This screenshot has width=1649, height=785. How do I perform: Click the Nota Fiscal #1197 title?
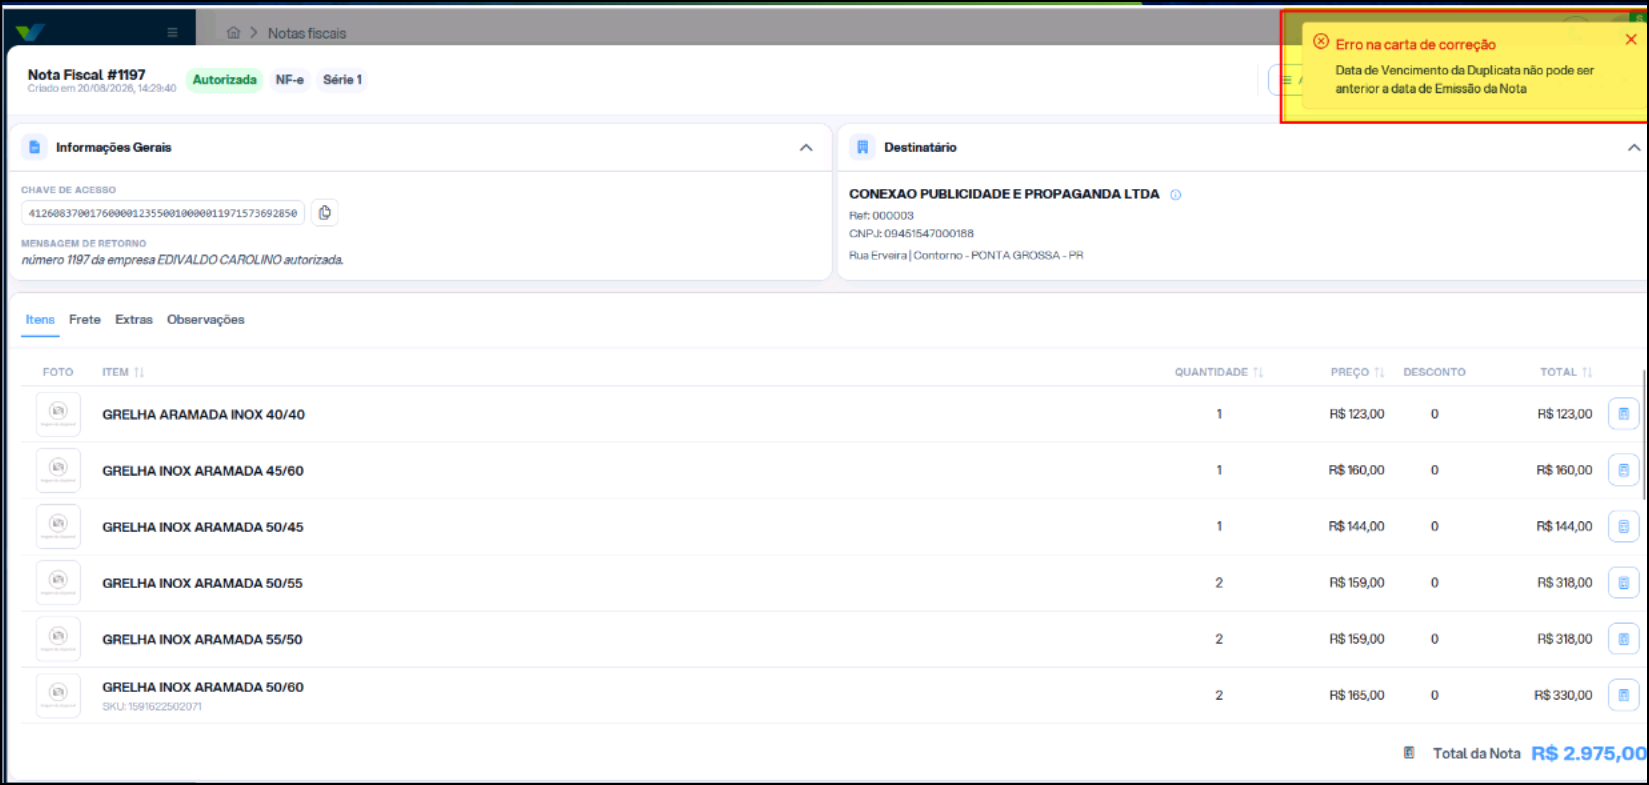click(86, 75)
